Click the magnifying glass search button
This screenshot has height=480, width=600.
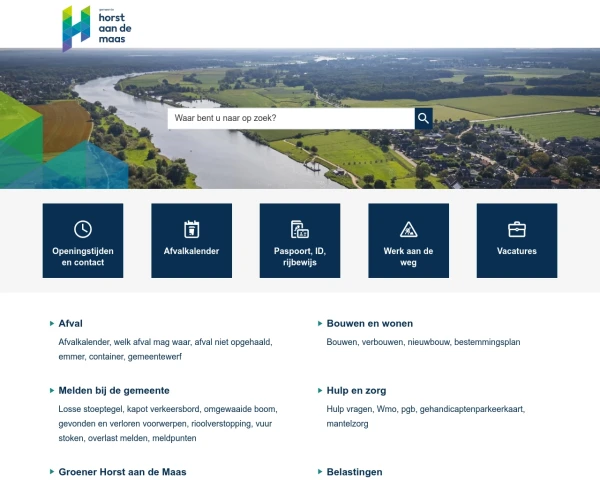coord(424,118)
